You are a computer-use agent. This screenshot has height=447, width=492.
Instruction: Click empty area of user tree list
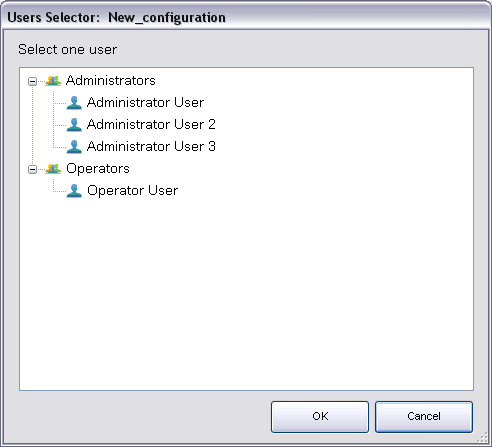click(x=246, y=293)
